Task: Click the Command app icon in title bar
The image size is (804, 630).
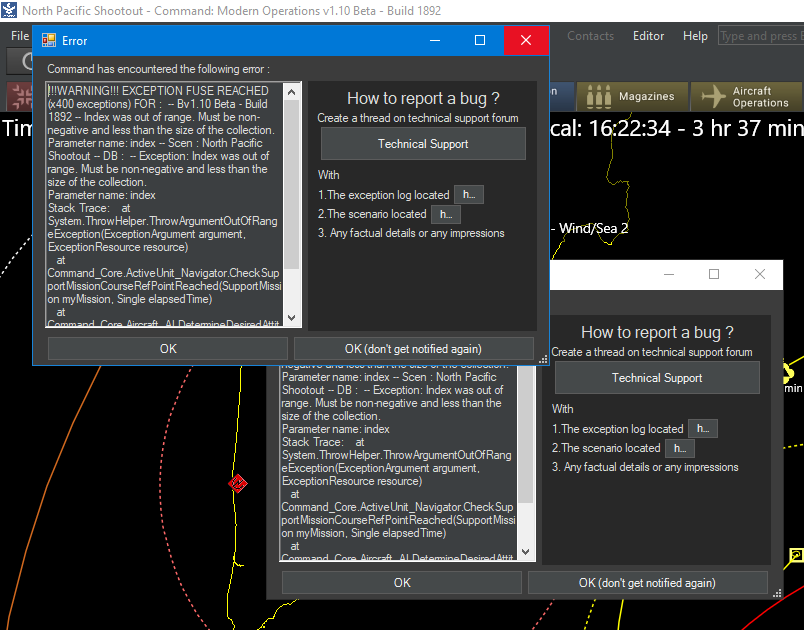Action: [x=9, y=10]
